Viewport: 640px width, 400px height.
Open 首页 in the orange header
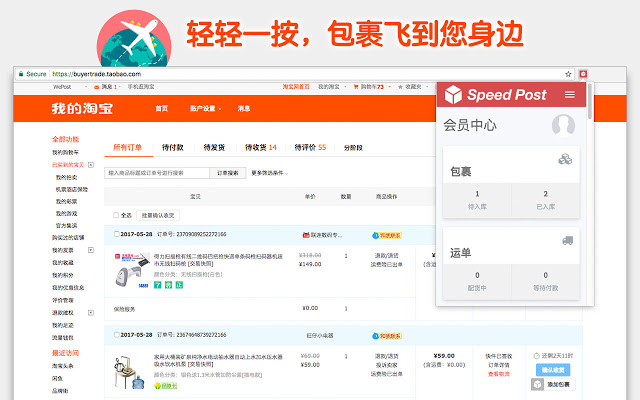pyautogui.click(x=162, y=109)
